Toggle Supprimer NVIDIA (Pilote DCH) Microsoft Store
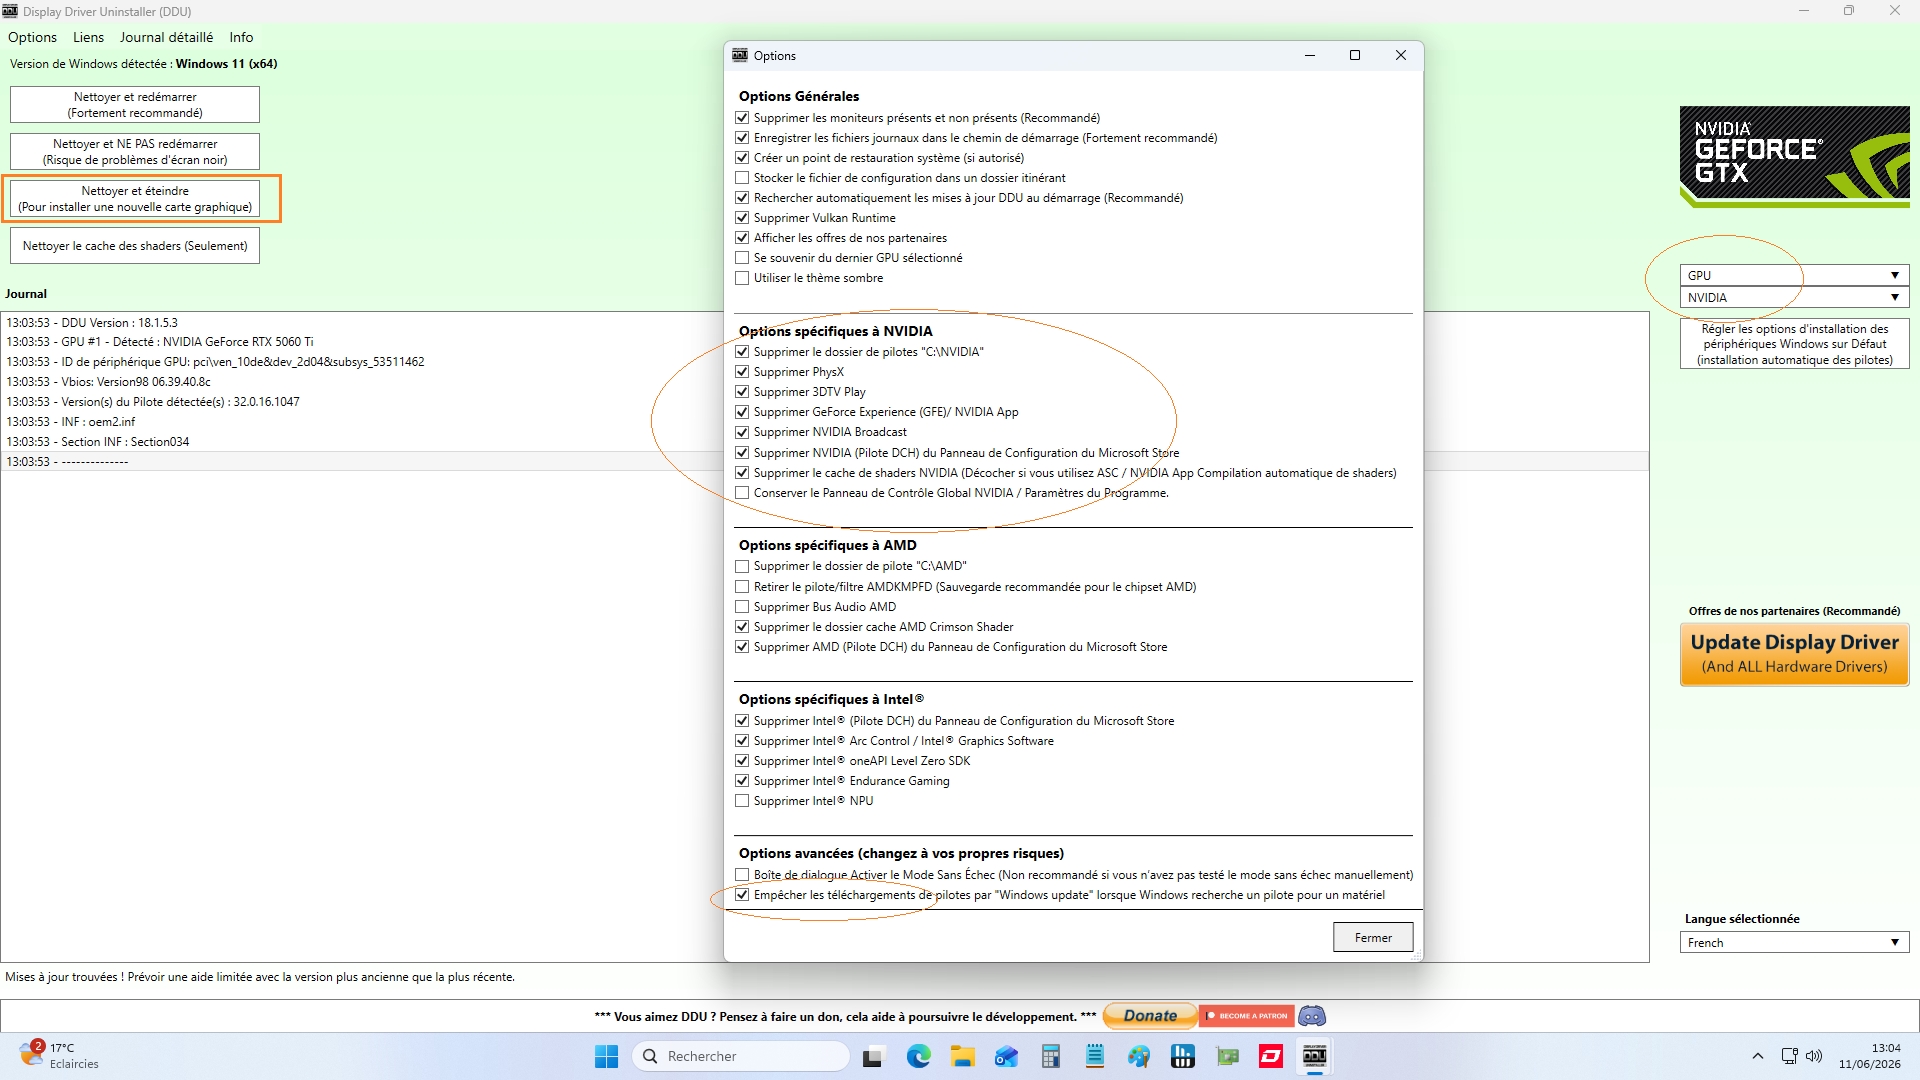The height and width of the screenshot is (1080, 1920). 742,453
